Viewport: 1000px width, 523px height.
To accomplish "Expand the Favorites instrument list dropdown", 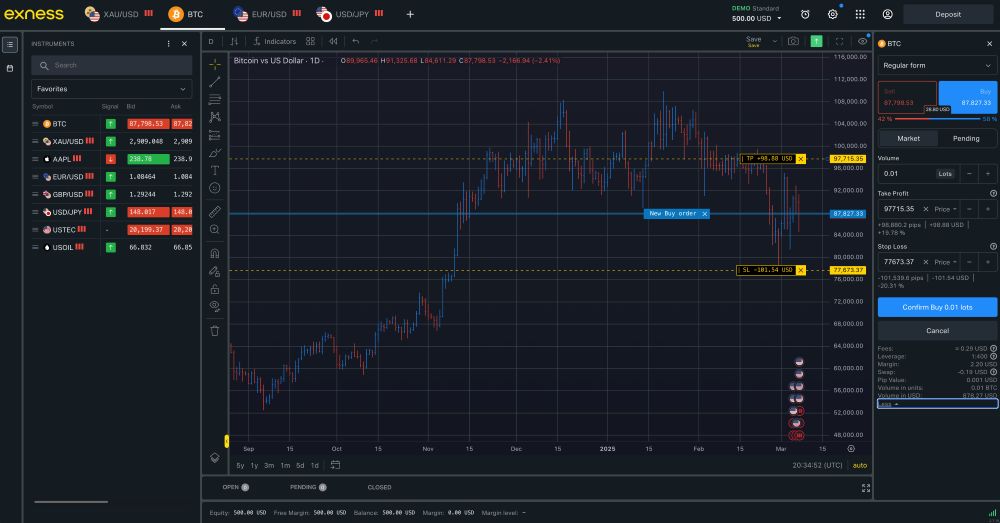I will (111, 89).
